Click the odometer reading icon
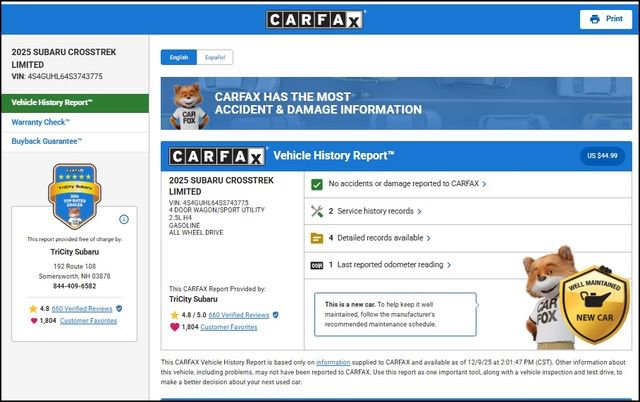 317,265
